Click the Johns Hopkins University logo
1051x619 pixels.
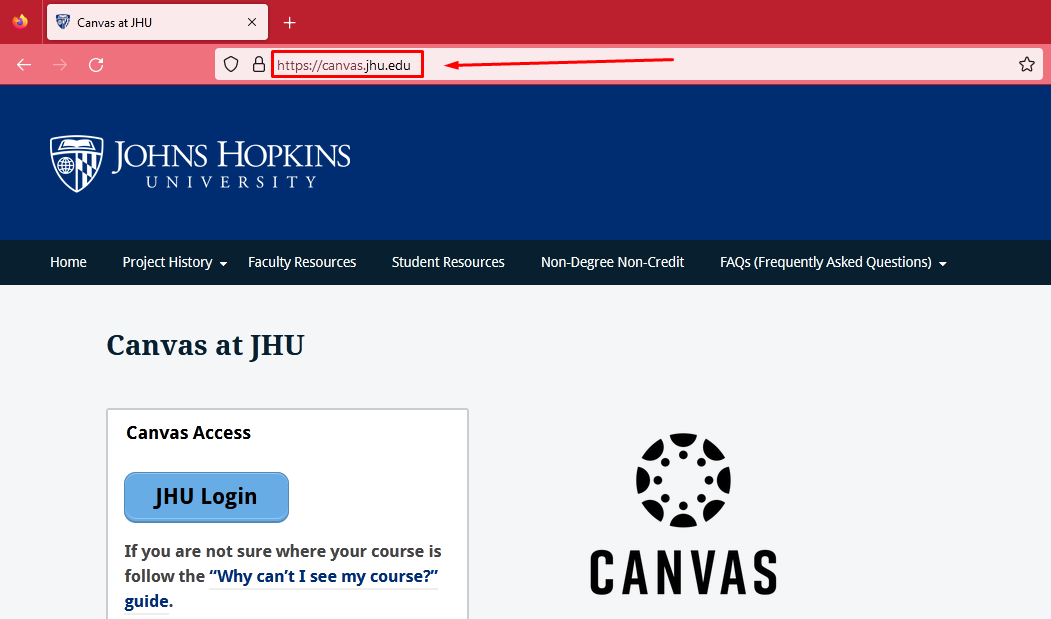click(x=200, y=163)
